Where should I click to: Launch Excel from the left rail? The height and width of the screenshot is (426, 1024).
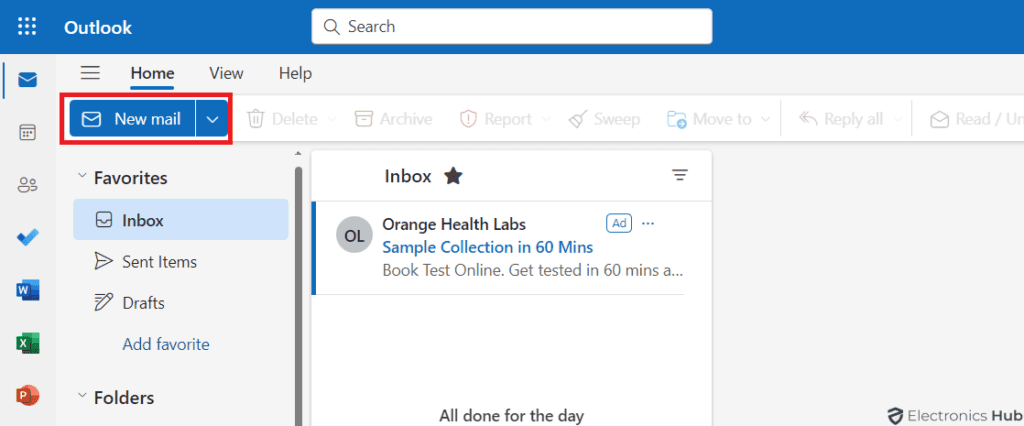pos(28,343)
